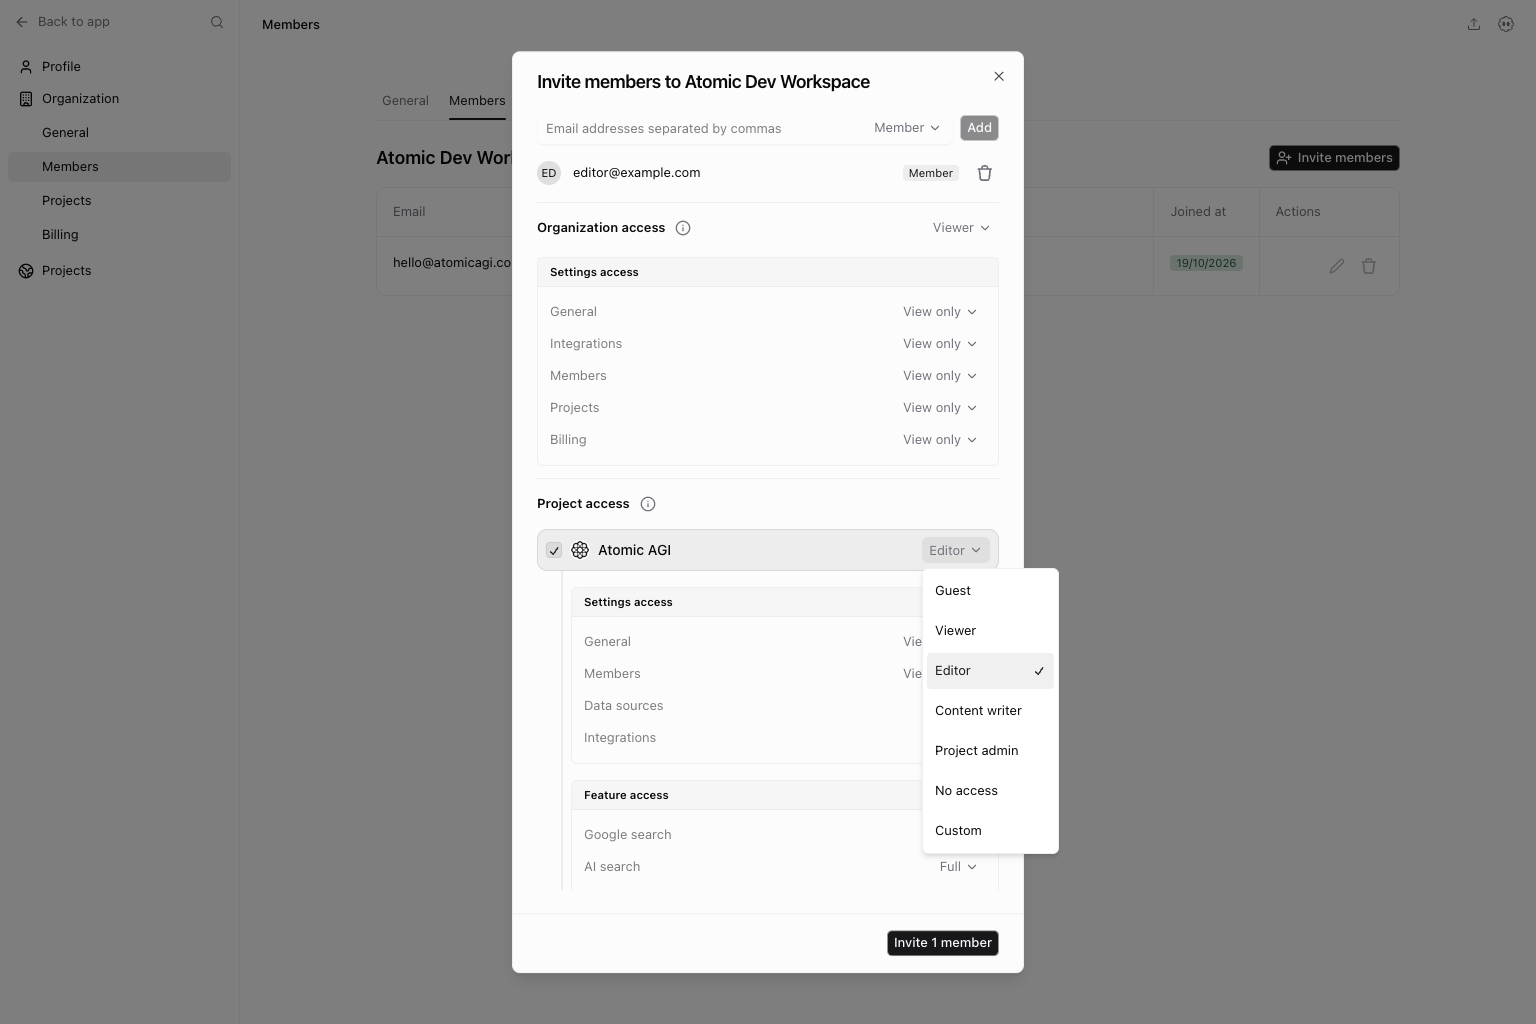Image resolution: width=1536 pixels, height=1024 pixels.
Task: Open the Integrations View only dropdown
Action: click(940, 344)
